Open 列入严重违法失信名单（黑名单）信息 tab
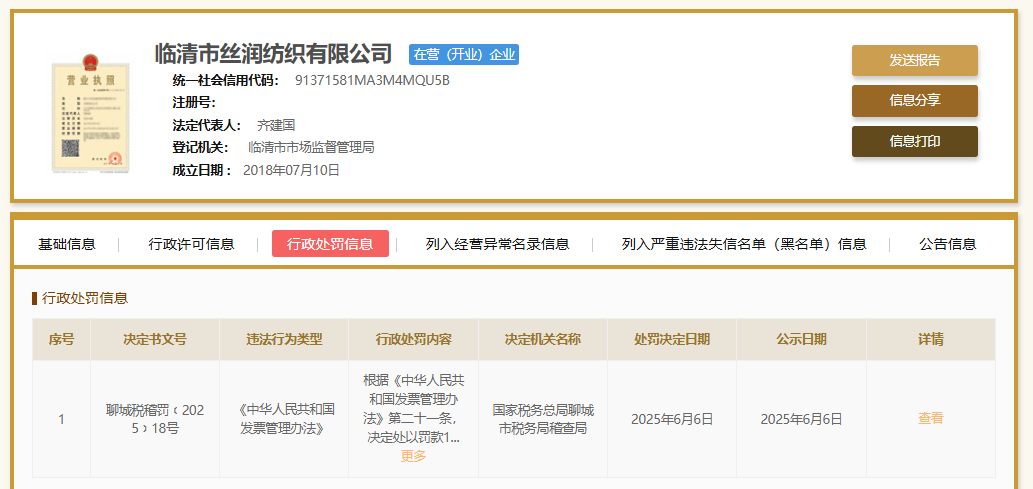This screenshot has width=1033, height=489. tap(743, 244)
